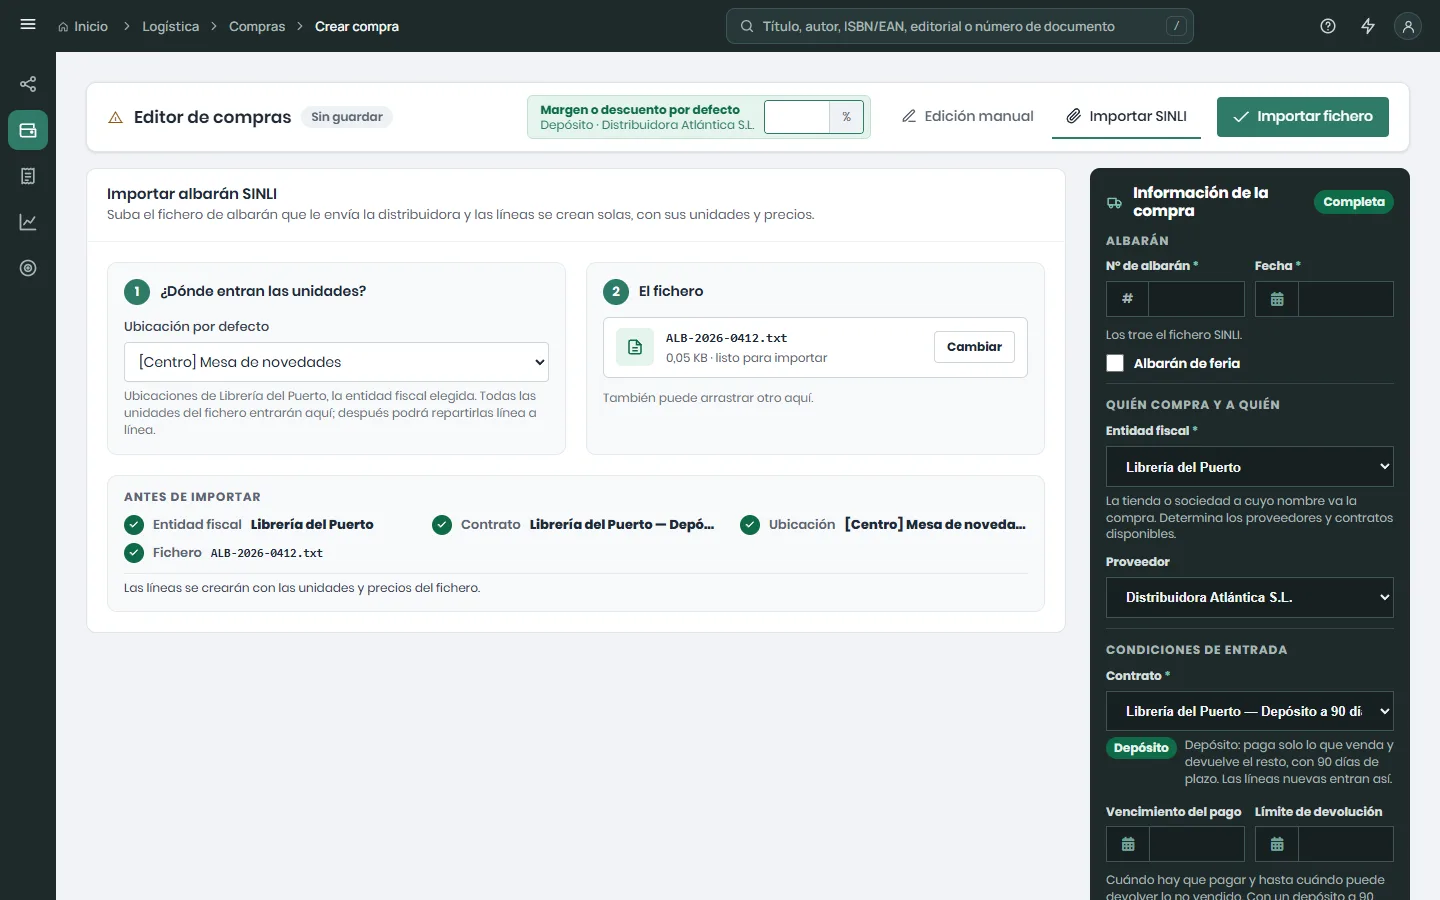Open the lightning bolt quick actions icon
The width and height of the screenshot is (1440, 900).
pos(1368,26)
